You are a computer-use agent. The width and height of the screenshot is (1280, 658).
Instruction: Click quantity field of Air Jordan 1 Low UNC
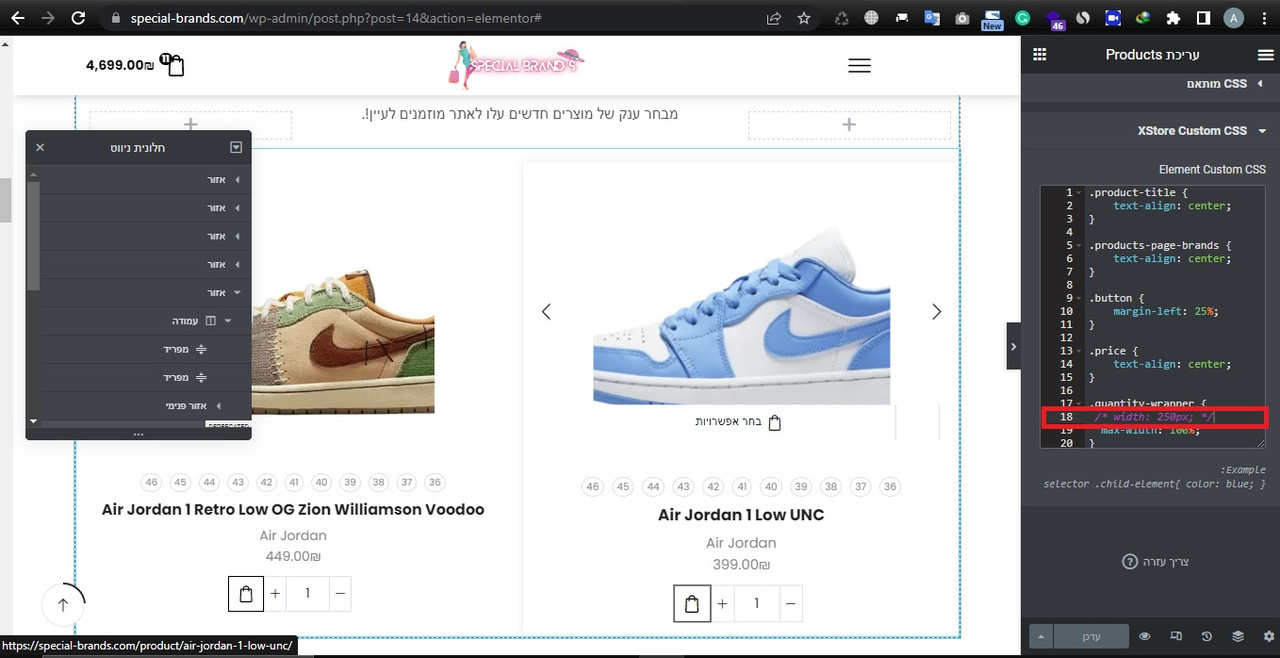click(x=757, y=603)
